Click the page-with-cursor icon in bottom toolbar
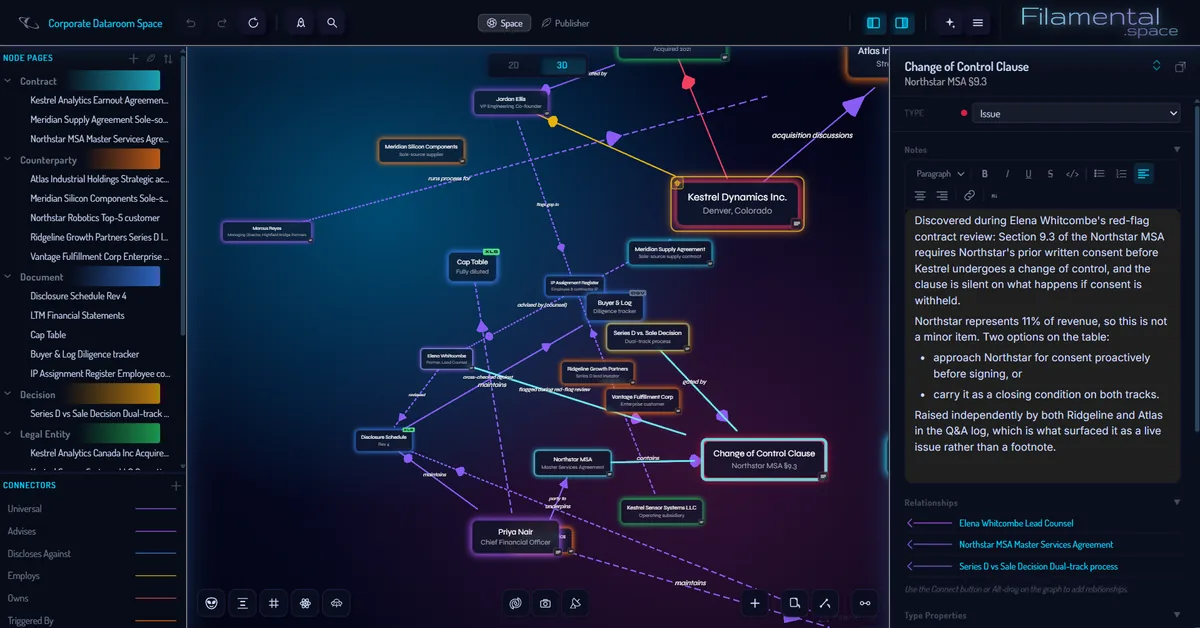 click(x=794, y=602)
